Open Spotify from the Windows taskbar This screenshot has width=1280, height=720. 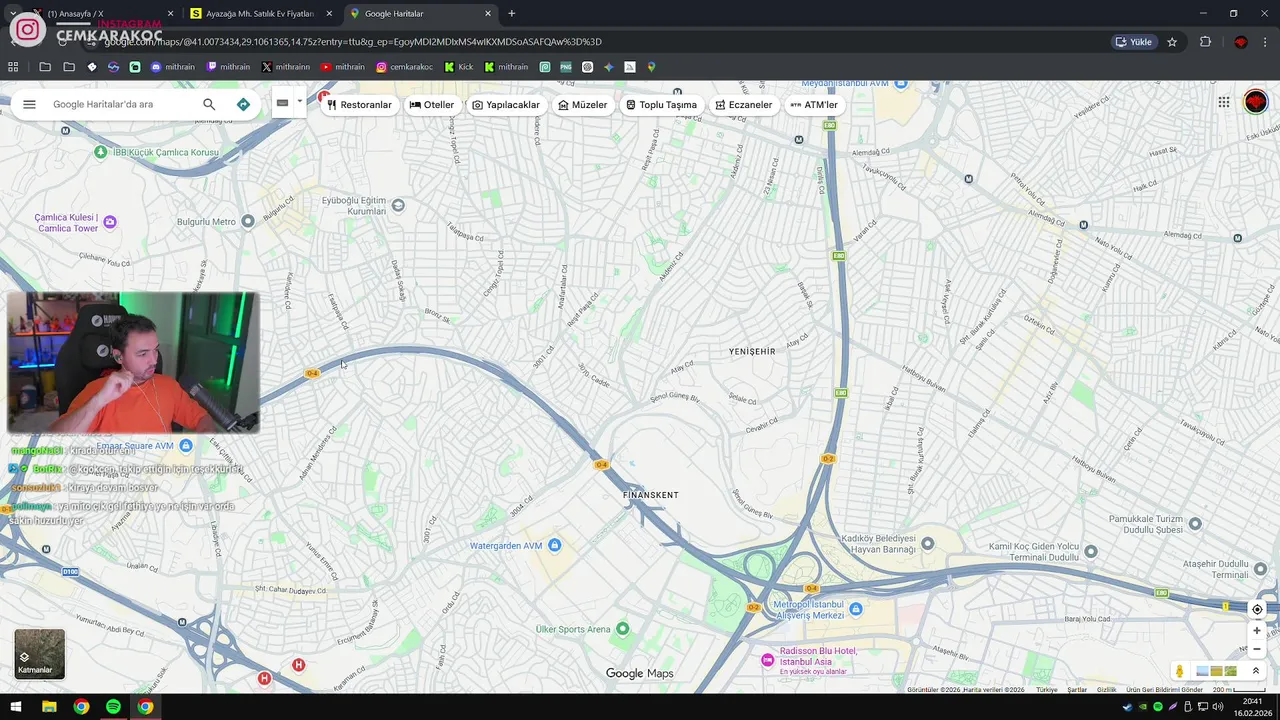pos(113,707)
